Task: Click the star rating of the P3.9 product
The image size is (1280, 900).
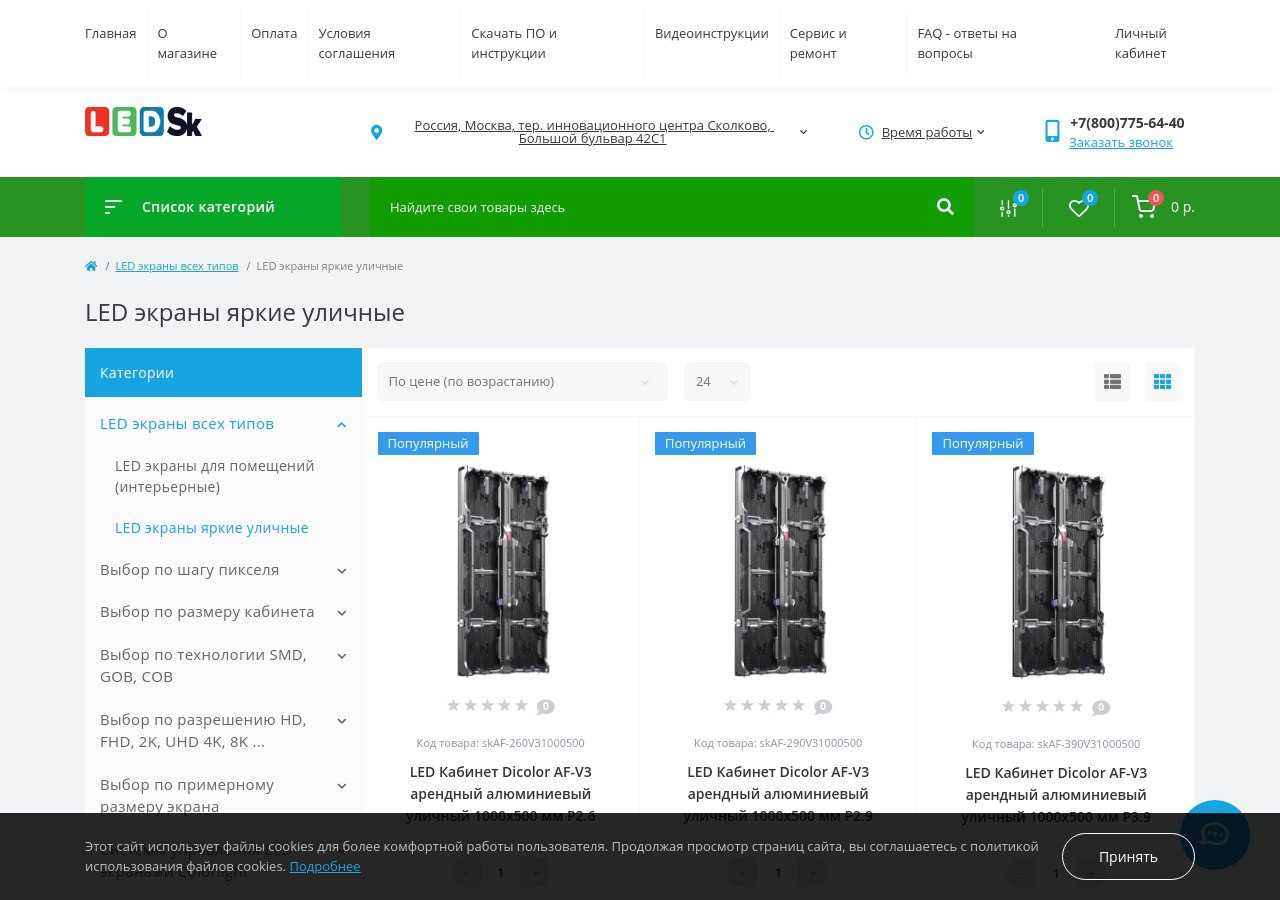Action: tap(1043, 706)
